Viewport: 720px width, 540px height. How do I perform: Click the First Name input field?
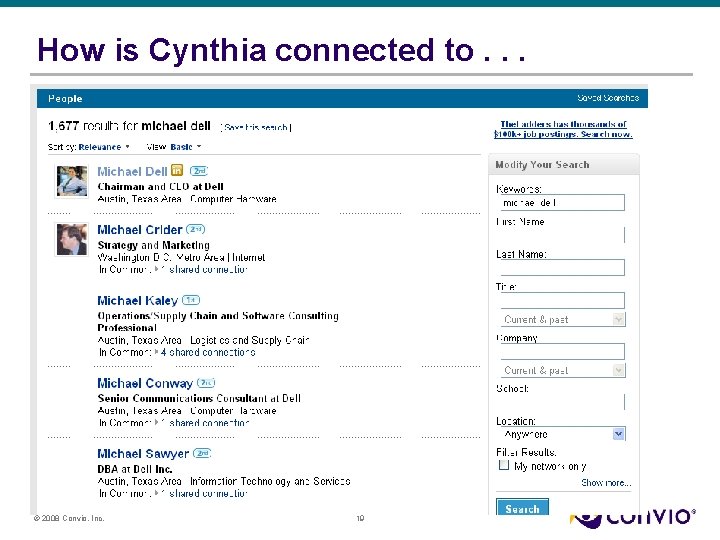562,235
